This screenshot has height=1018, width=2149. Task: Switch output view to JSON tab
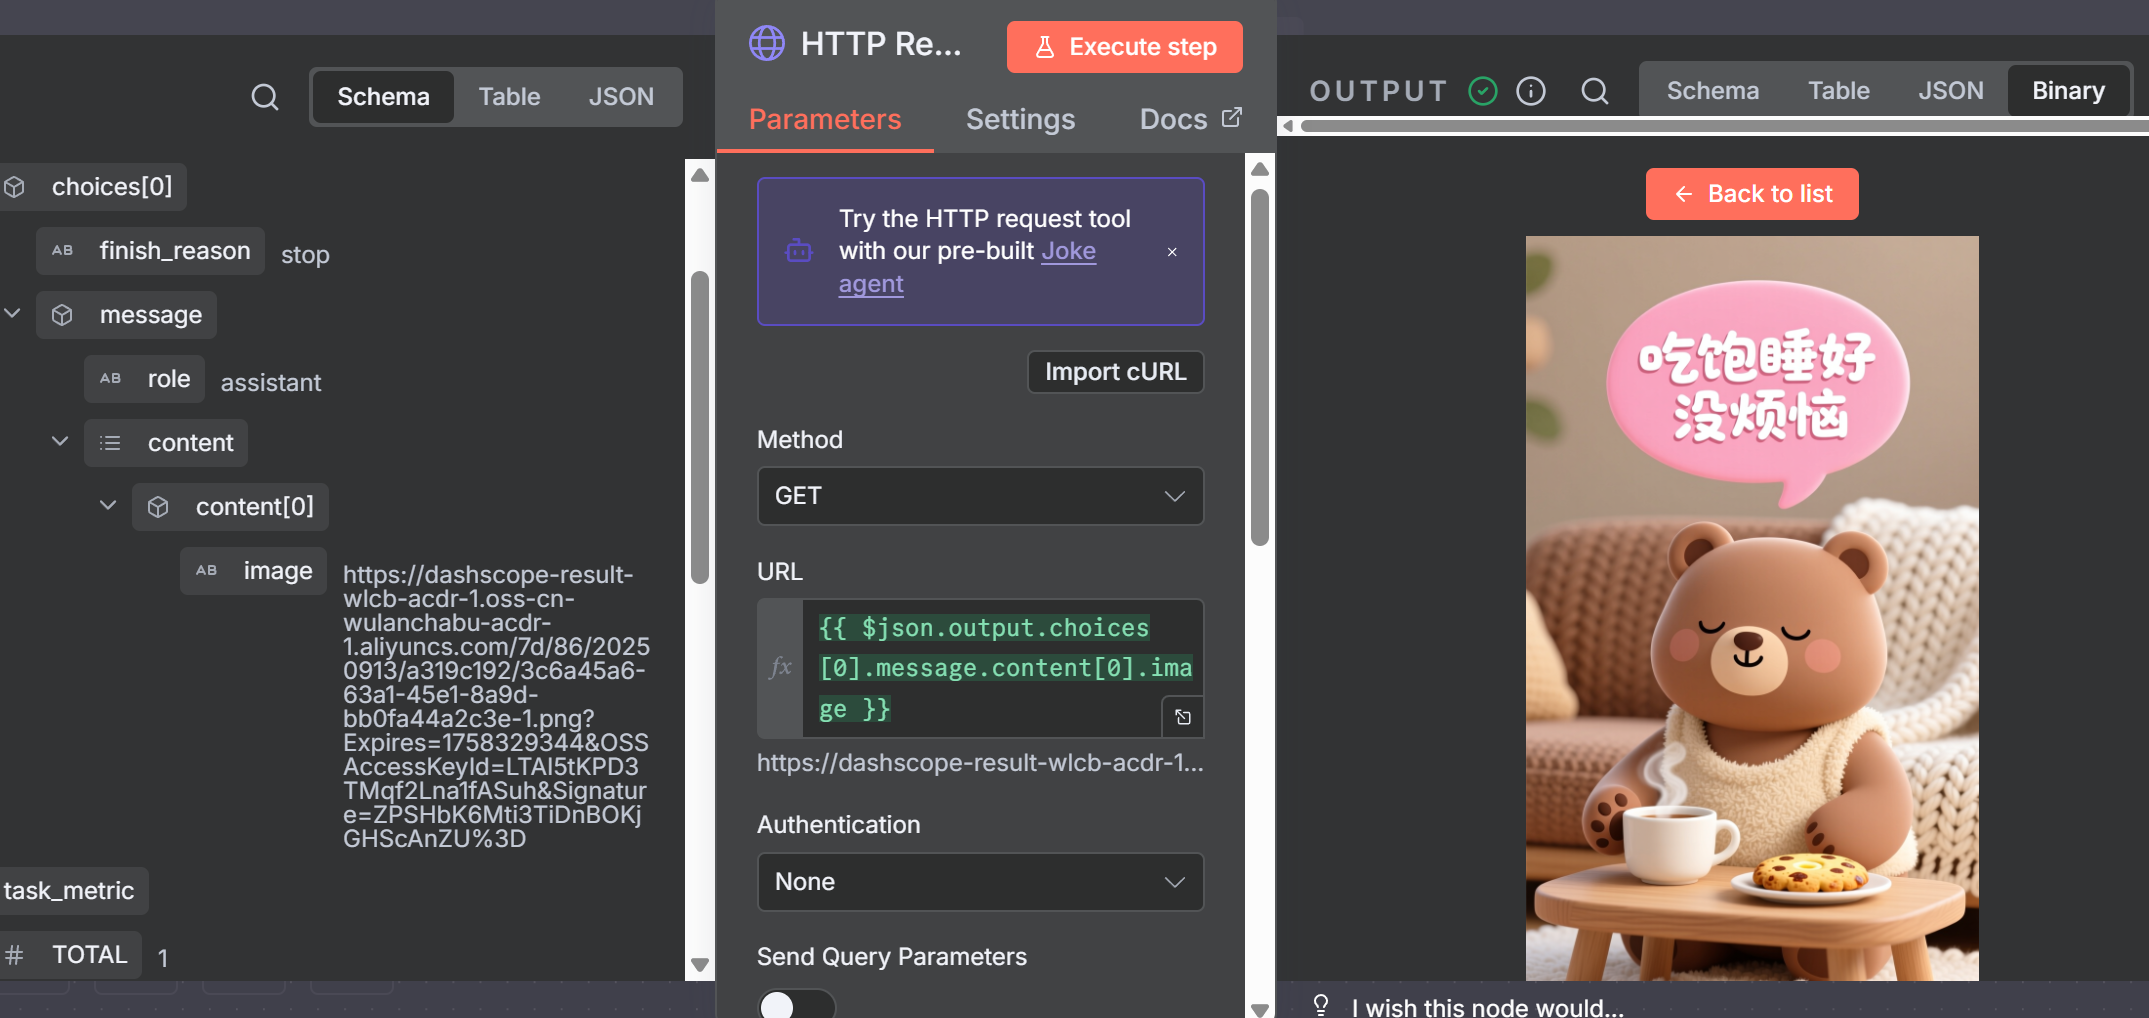[1950, 91]
